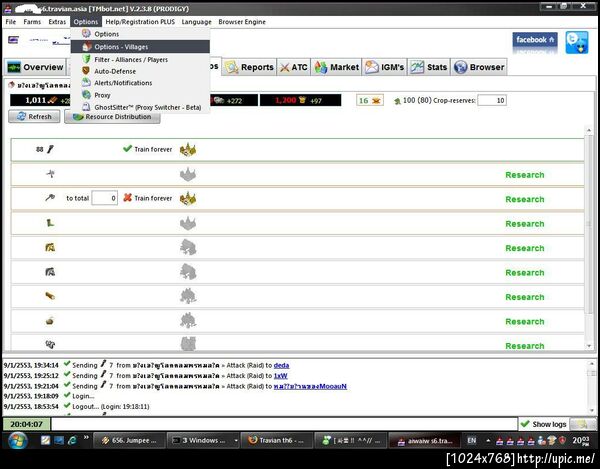Image resolution: width=600 pixels, height=469 pixels.
Task: Click Research in the catapult row
Action: pyautogui.click(x=525, y=322)
